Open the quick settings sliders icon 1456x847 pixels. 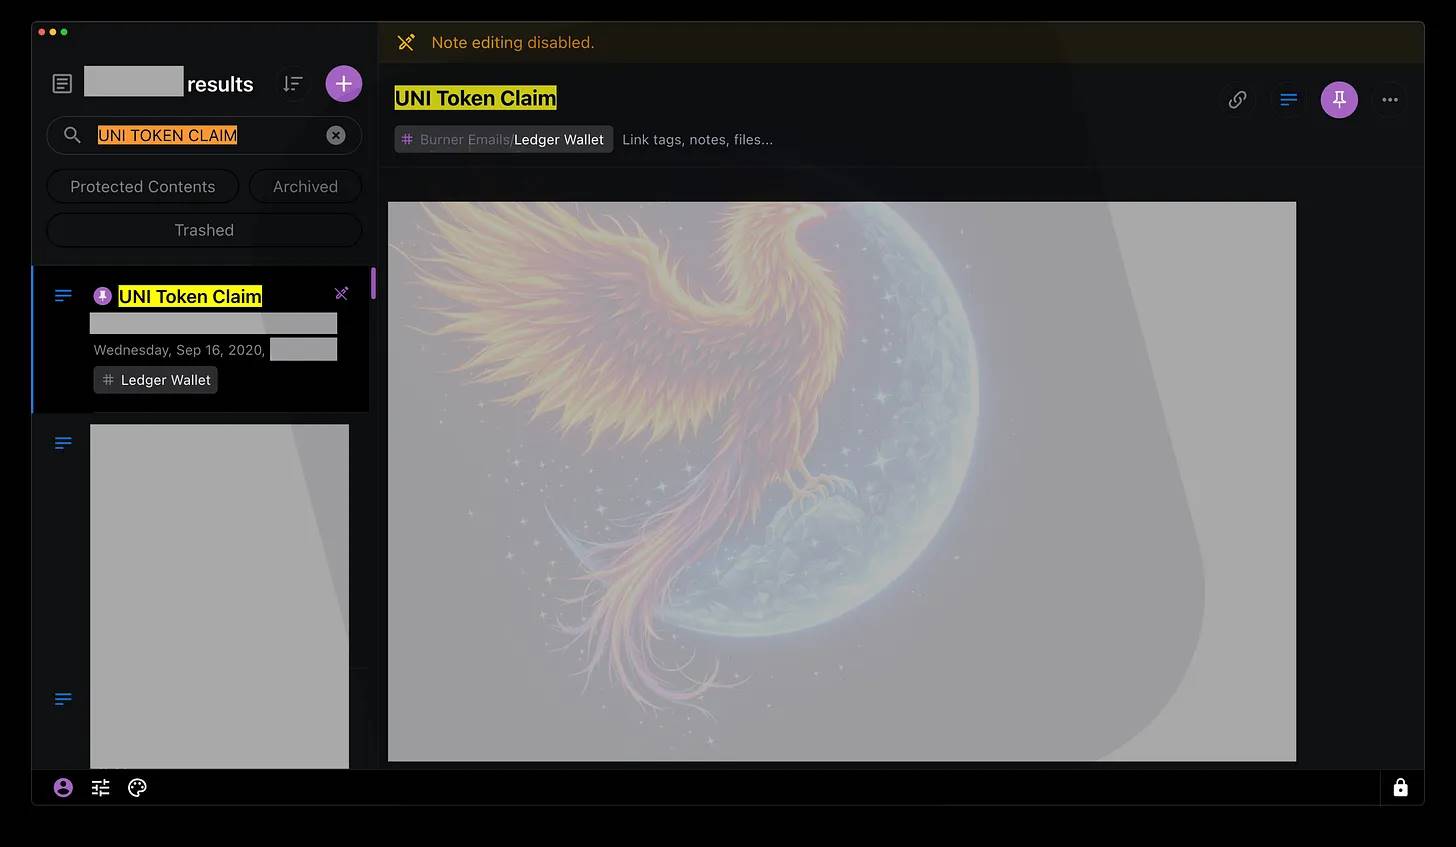pyautogui.click(x=101, y=788)
